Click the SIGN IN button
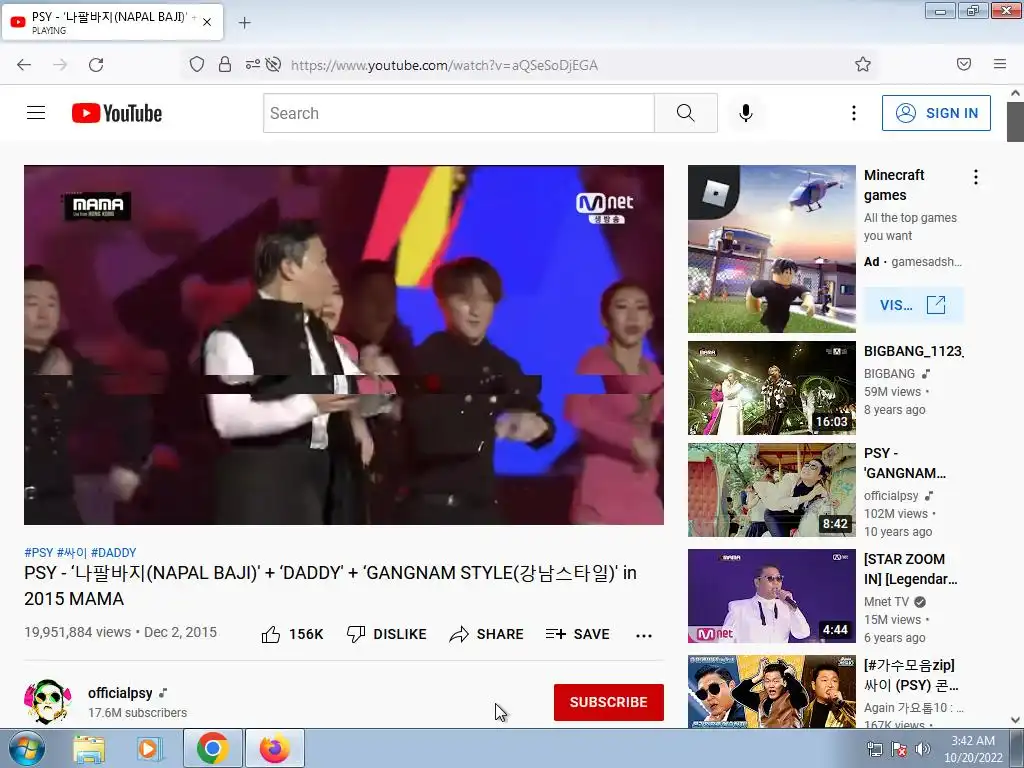Viewport: 1024px width, 768px height. (x=936, y=113)
